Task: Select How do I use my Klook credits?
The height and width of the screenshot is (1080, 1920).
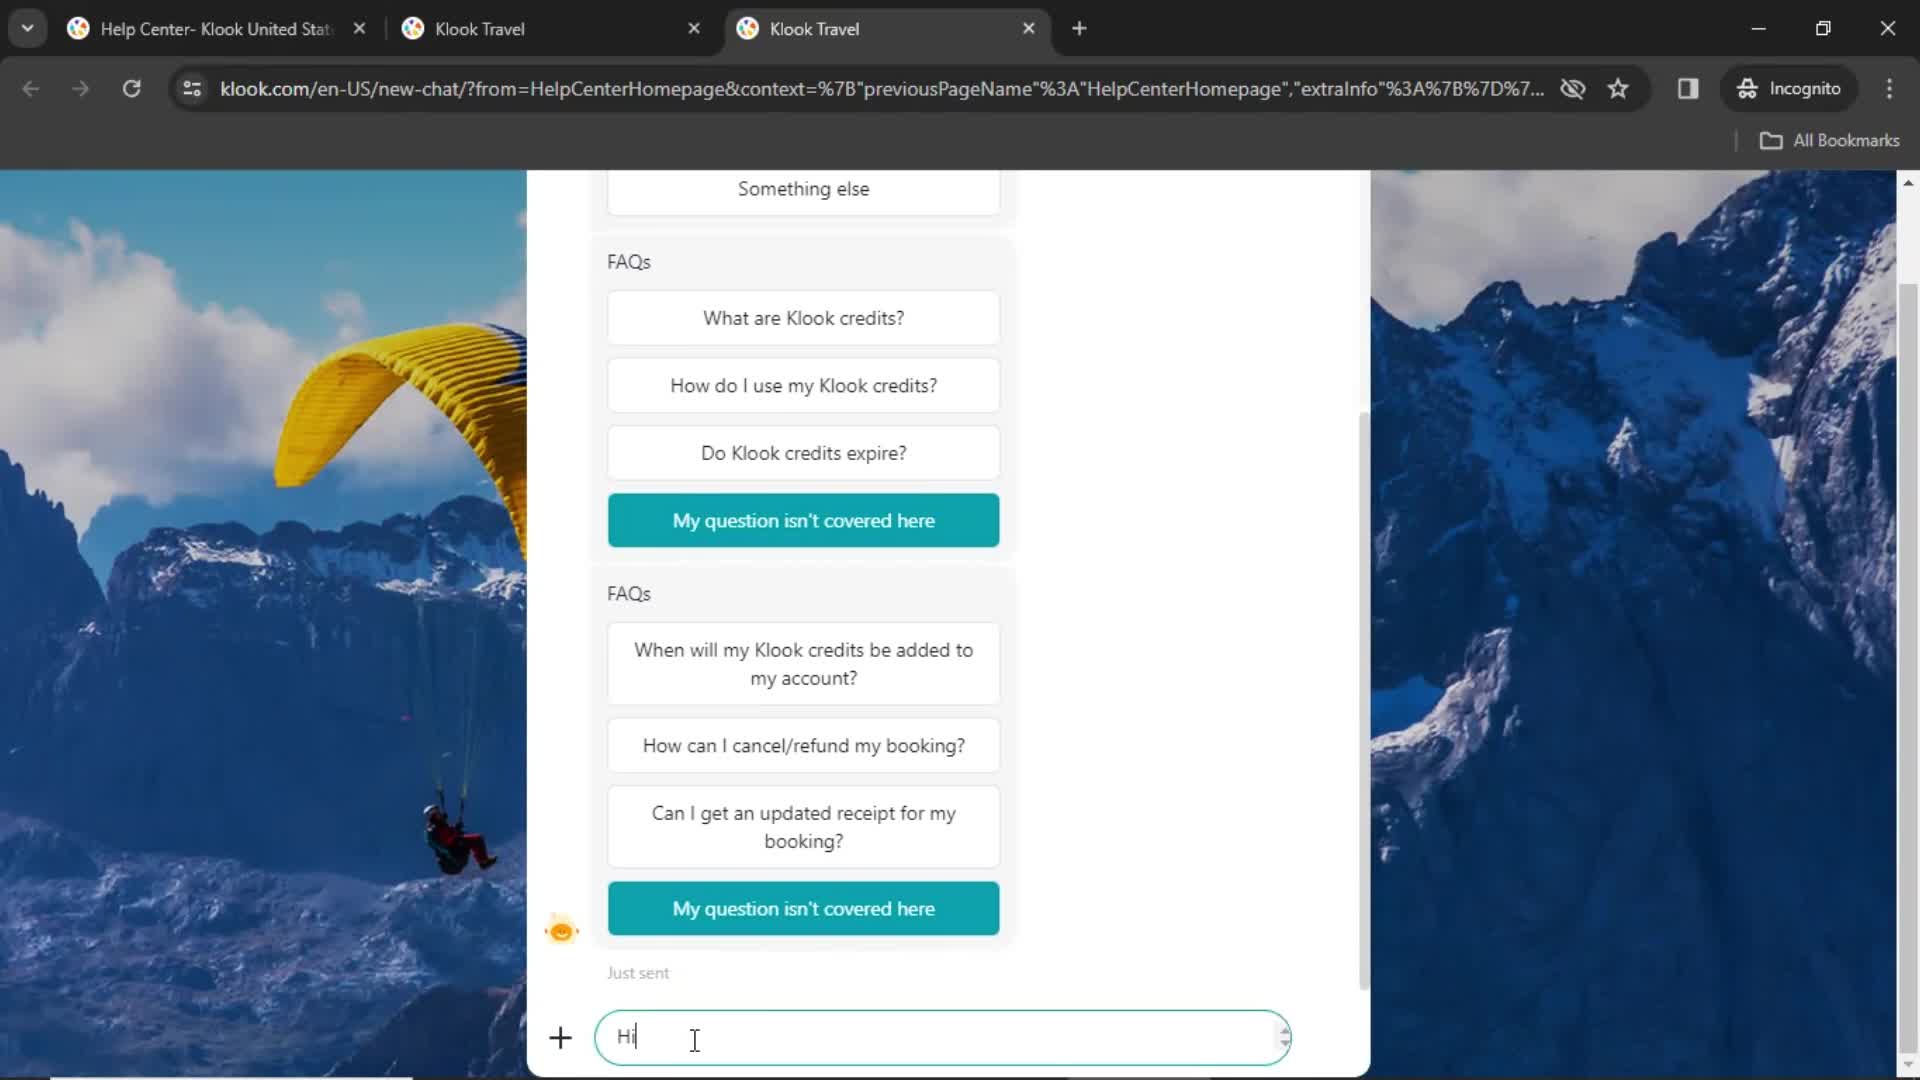Action: pyautogui.click(x=803, y=386)
